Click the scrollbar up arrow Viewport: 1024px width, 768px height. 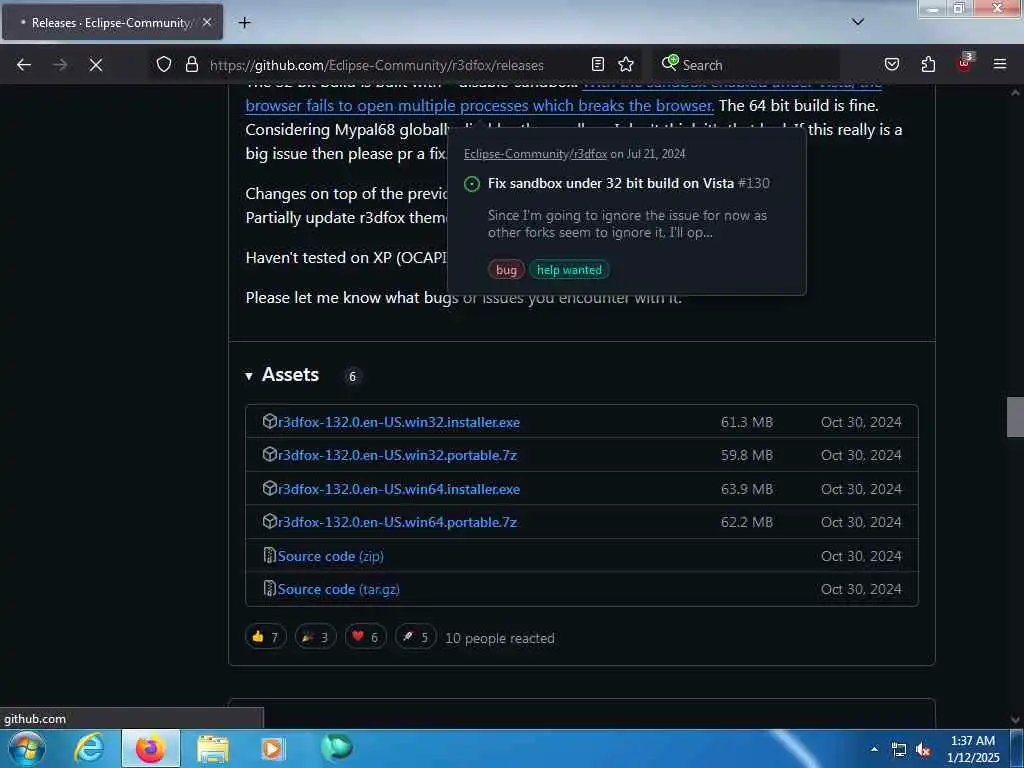click(x=1015, y=93)
